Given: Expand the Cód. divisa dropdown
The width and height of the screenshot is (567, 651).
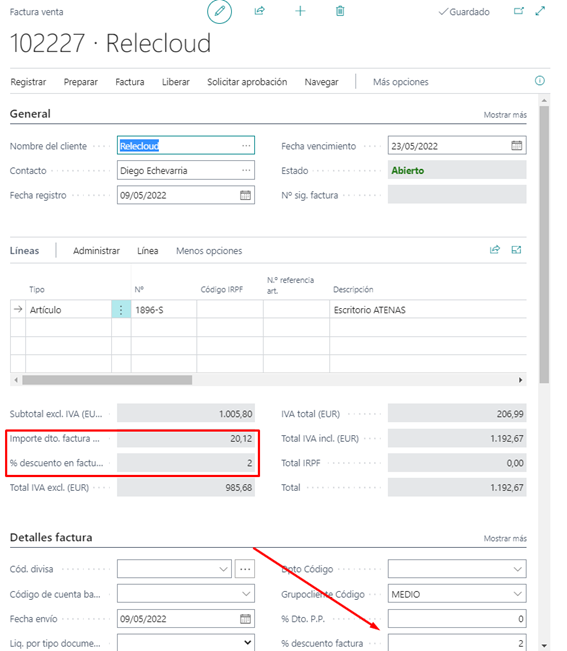Looking at the screenshot, I should pyautogui.click(x=224, y=569).
